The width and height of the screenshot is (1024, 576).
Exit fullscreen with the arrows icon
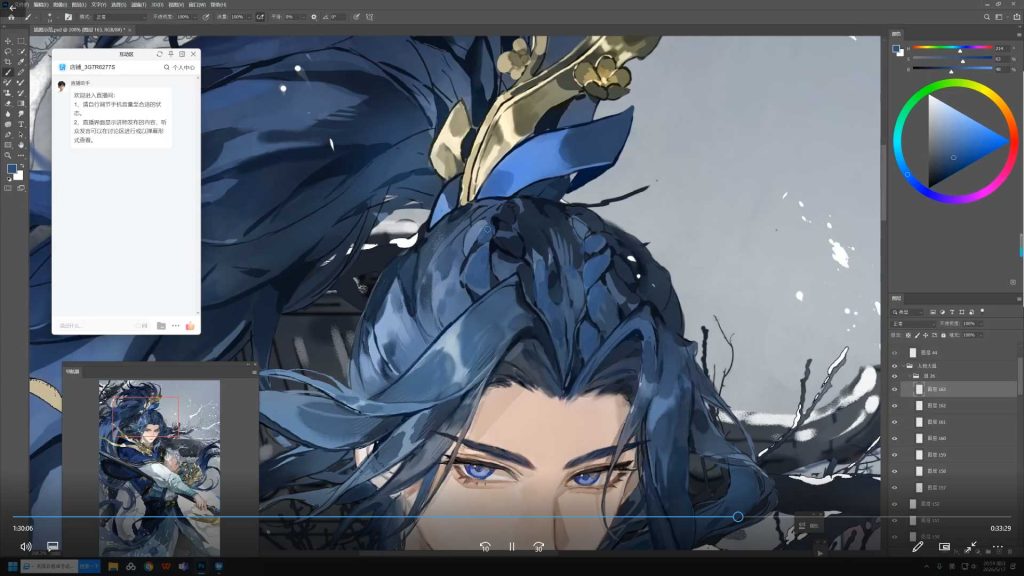coord(970,547)
